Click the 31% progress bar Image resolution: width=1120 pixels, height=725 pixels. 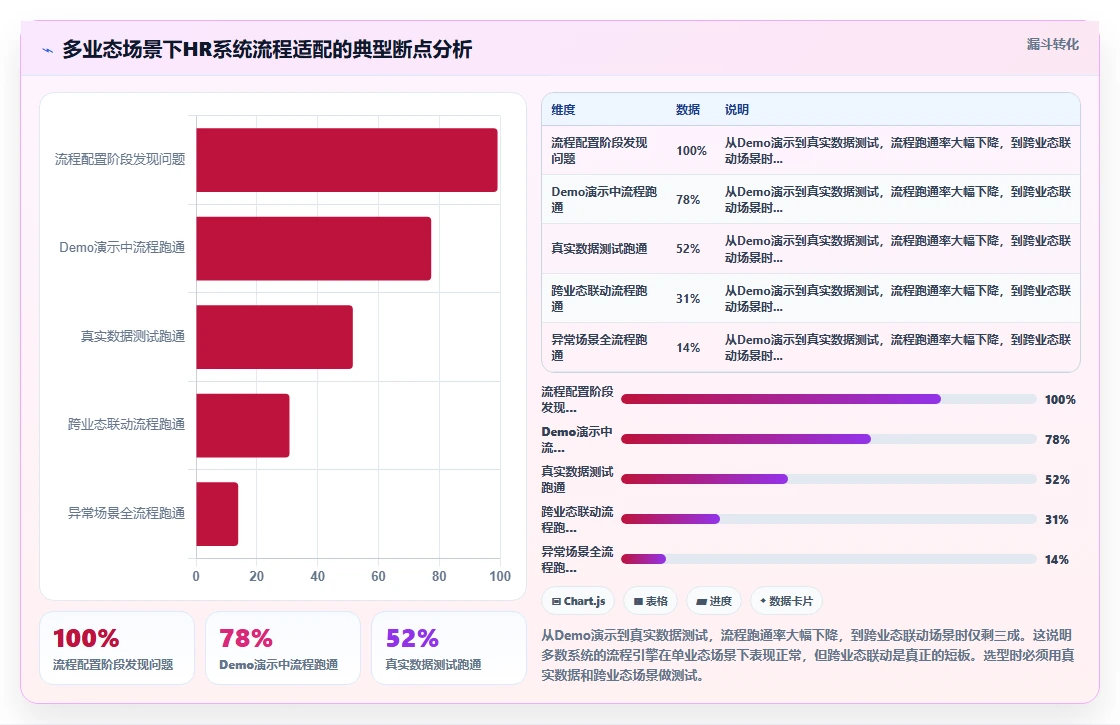point(829,519)
